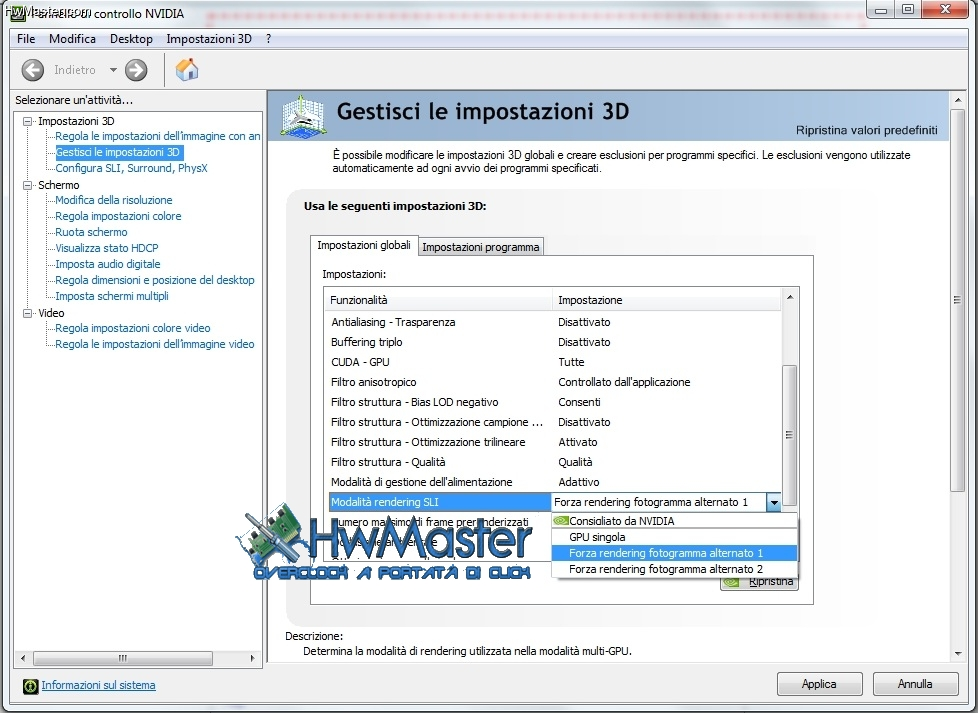Image resolution: width=978 pixels, height=713 pixels.
Task: Select Buffering triplo setting row
Action: [554, 342]
